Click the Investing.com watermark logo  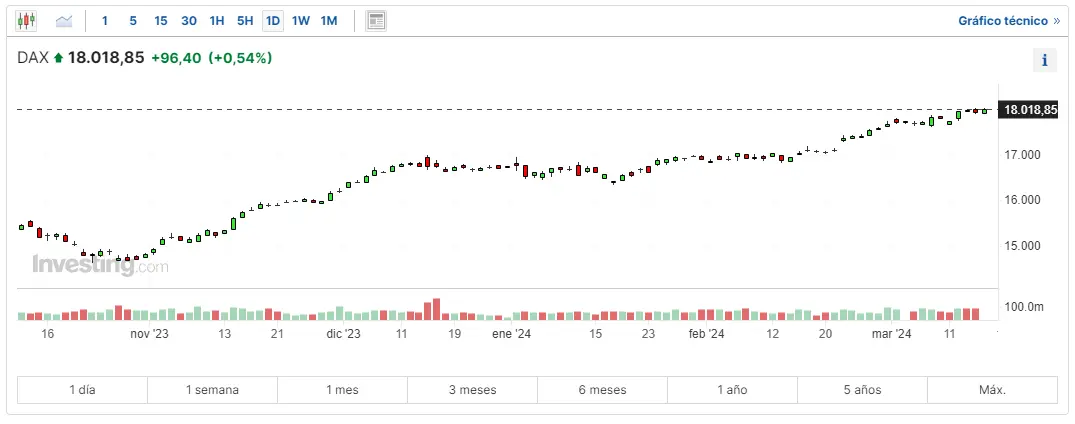click(100, 266)
